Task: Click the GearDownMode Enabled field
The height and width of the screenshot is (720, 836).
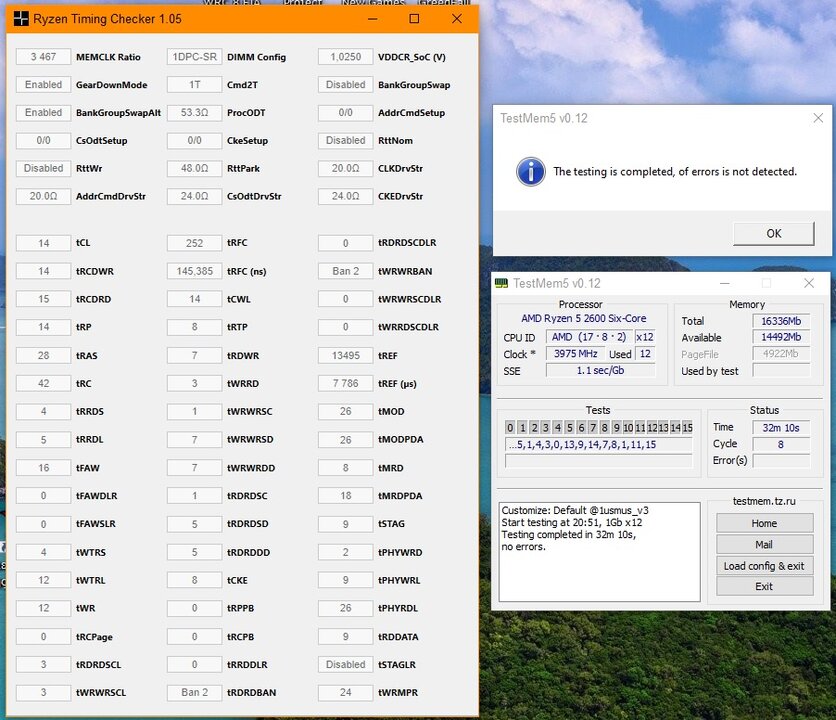Action: [x=43, y=84]
